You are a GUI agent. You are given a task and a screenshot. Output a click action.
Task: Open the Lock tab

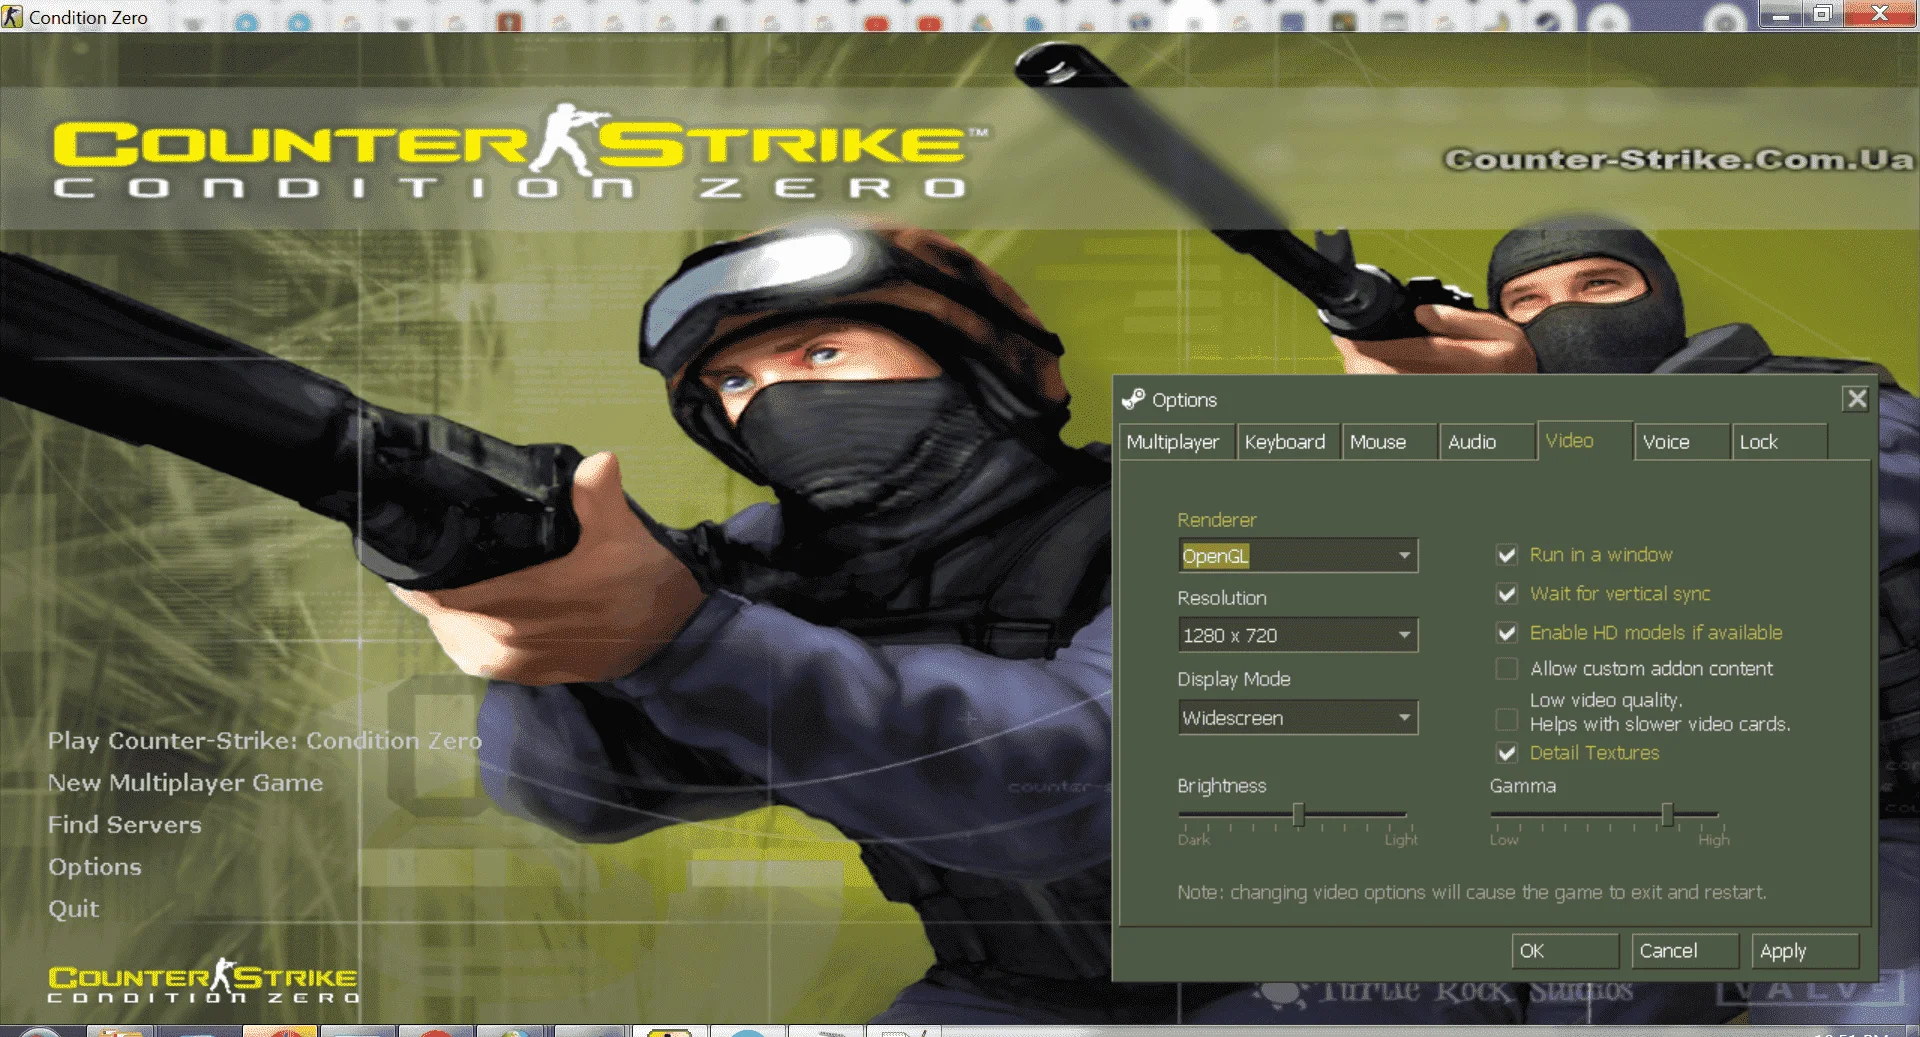coord(1780,442)
